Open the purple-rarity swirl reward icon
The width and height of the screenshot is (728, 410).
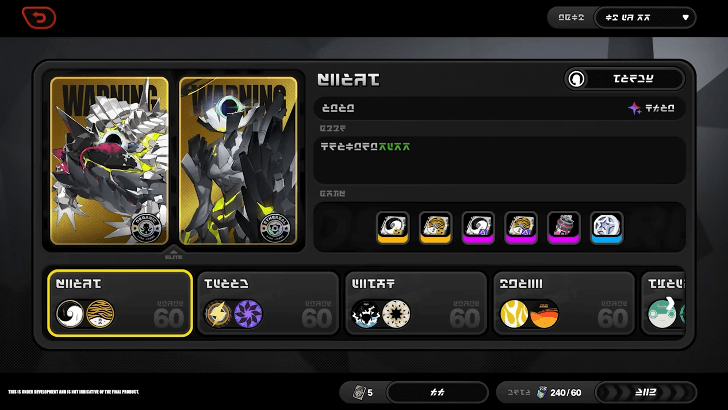coord(478,228)
